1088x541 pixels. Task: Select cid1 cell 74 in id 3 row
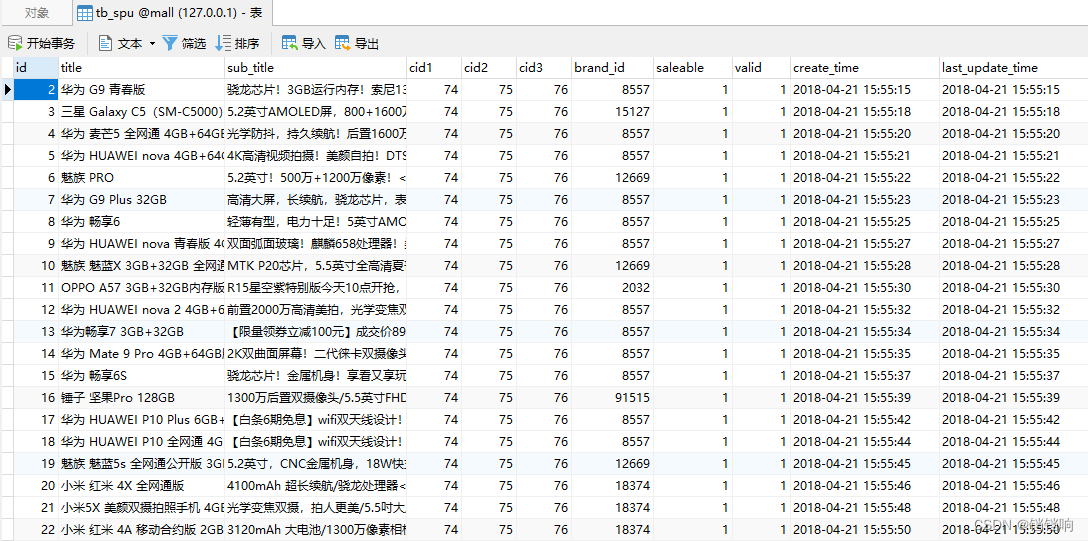click(x=434, y=112)
